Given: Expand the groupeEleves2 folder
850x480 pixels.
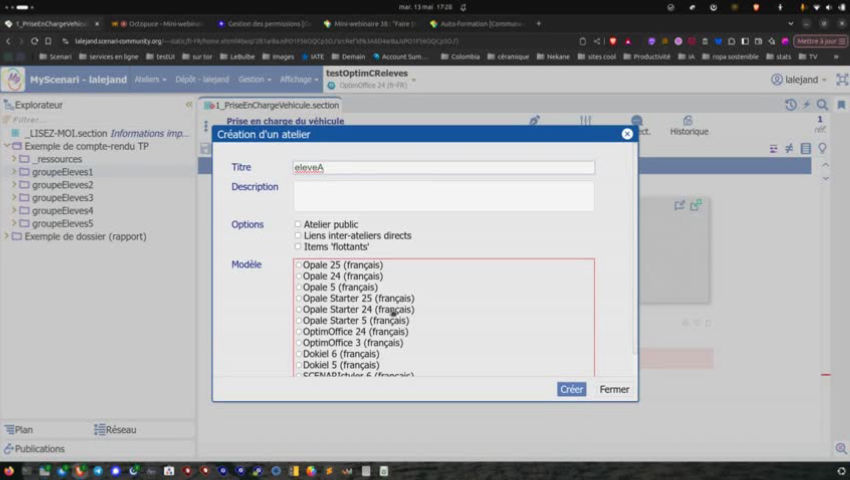Looking at the screenshot, I should point(14,184).
